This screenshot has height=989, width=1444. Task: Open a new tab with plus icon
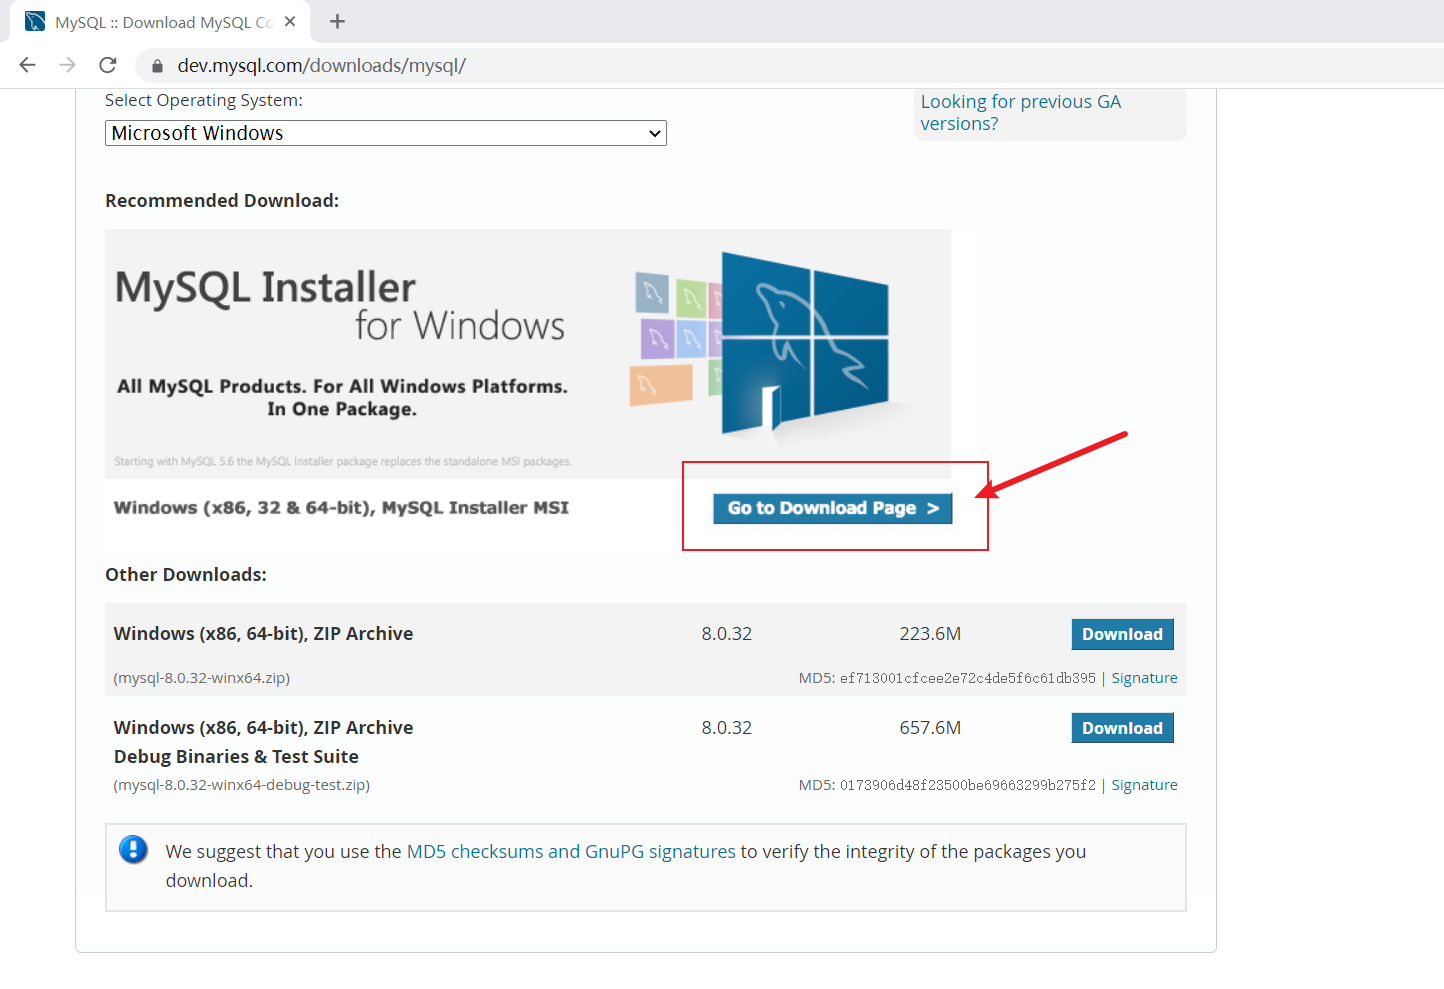point(337,21)
